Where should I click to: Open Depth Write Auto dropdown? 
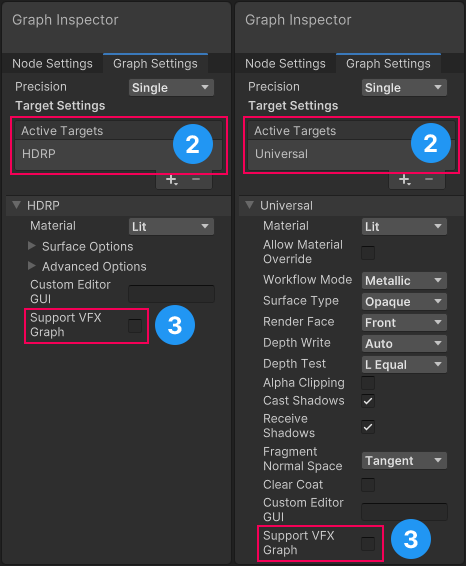(x=404, y=344)
